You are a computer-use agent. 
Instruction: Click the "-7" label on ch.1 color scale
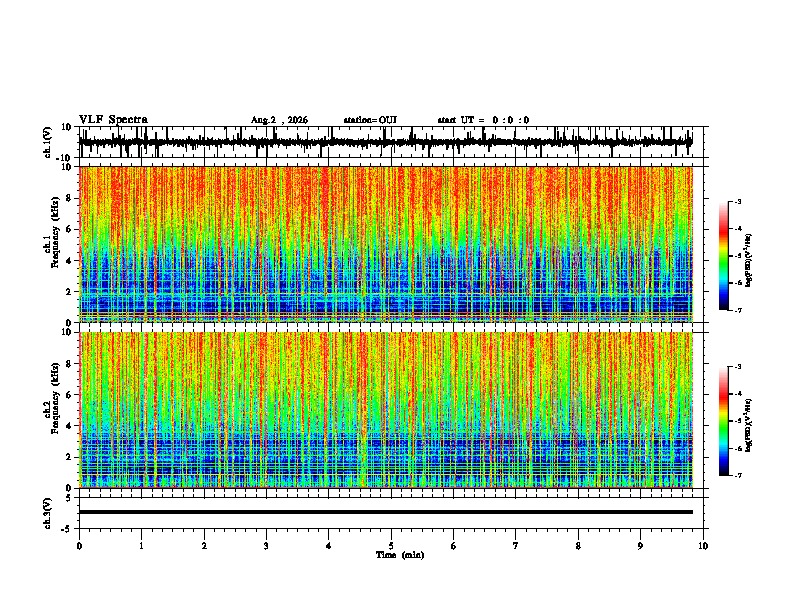(x=738, y=310)
